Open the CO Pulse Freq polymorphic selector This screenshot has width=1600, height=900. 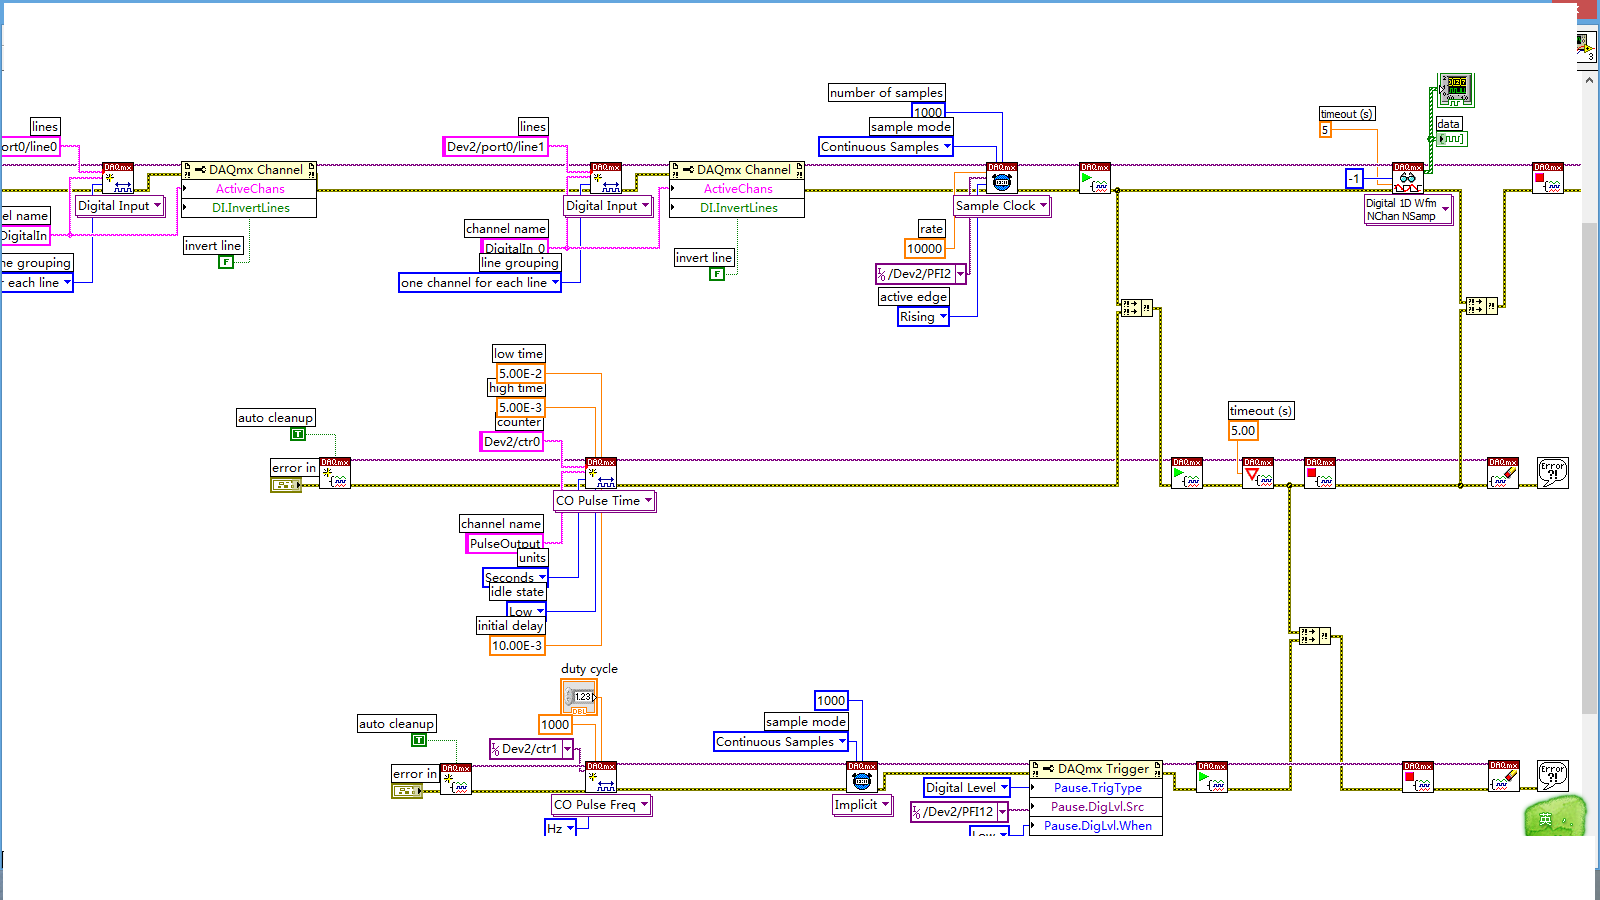pyautogui.click(x=602, y=805)
